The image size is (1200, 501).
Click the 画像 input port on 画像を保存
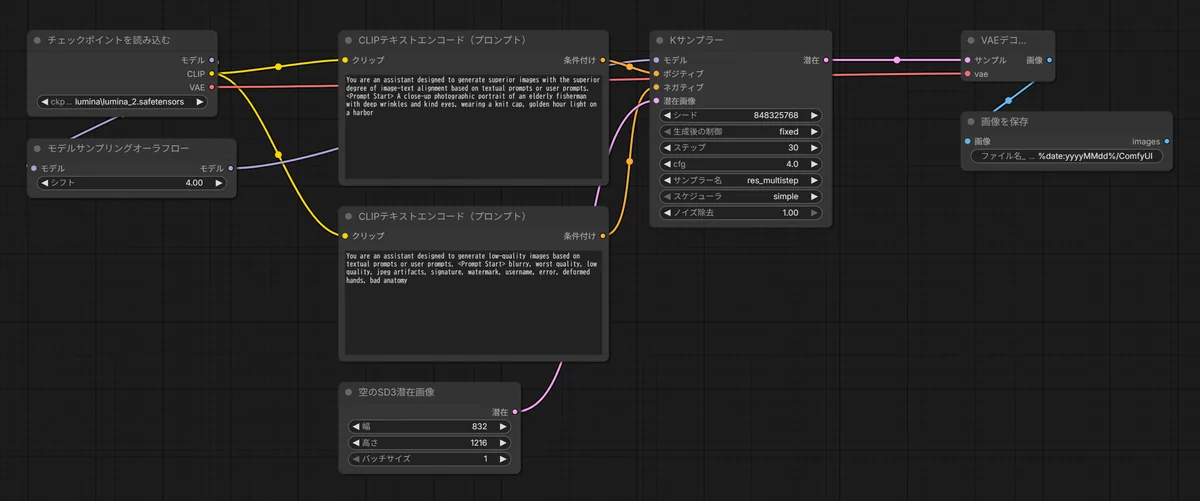[x=968, y=141]
